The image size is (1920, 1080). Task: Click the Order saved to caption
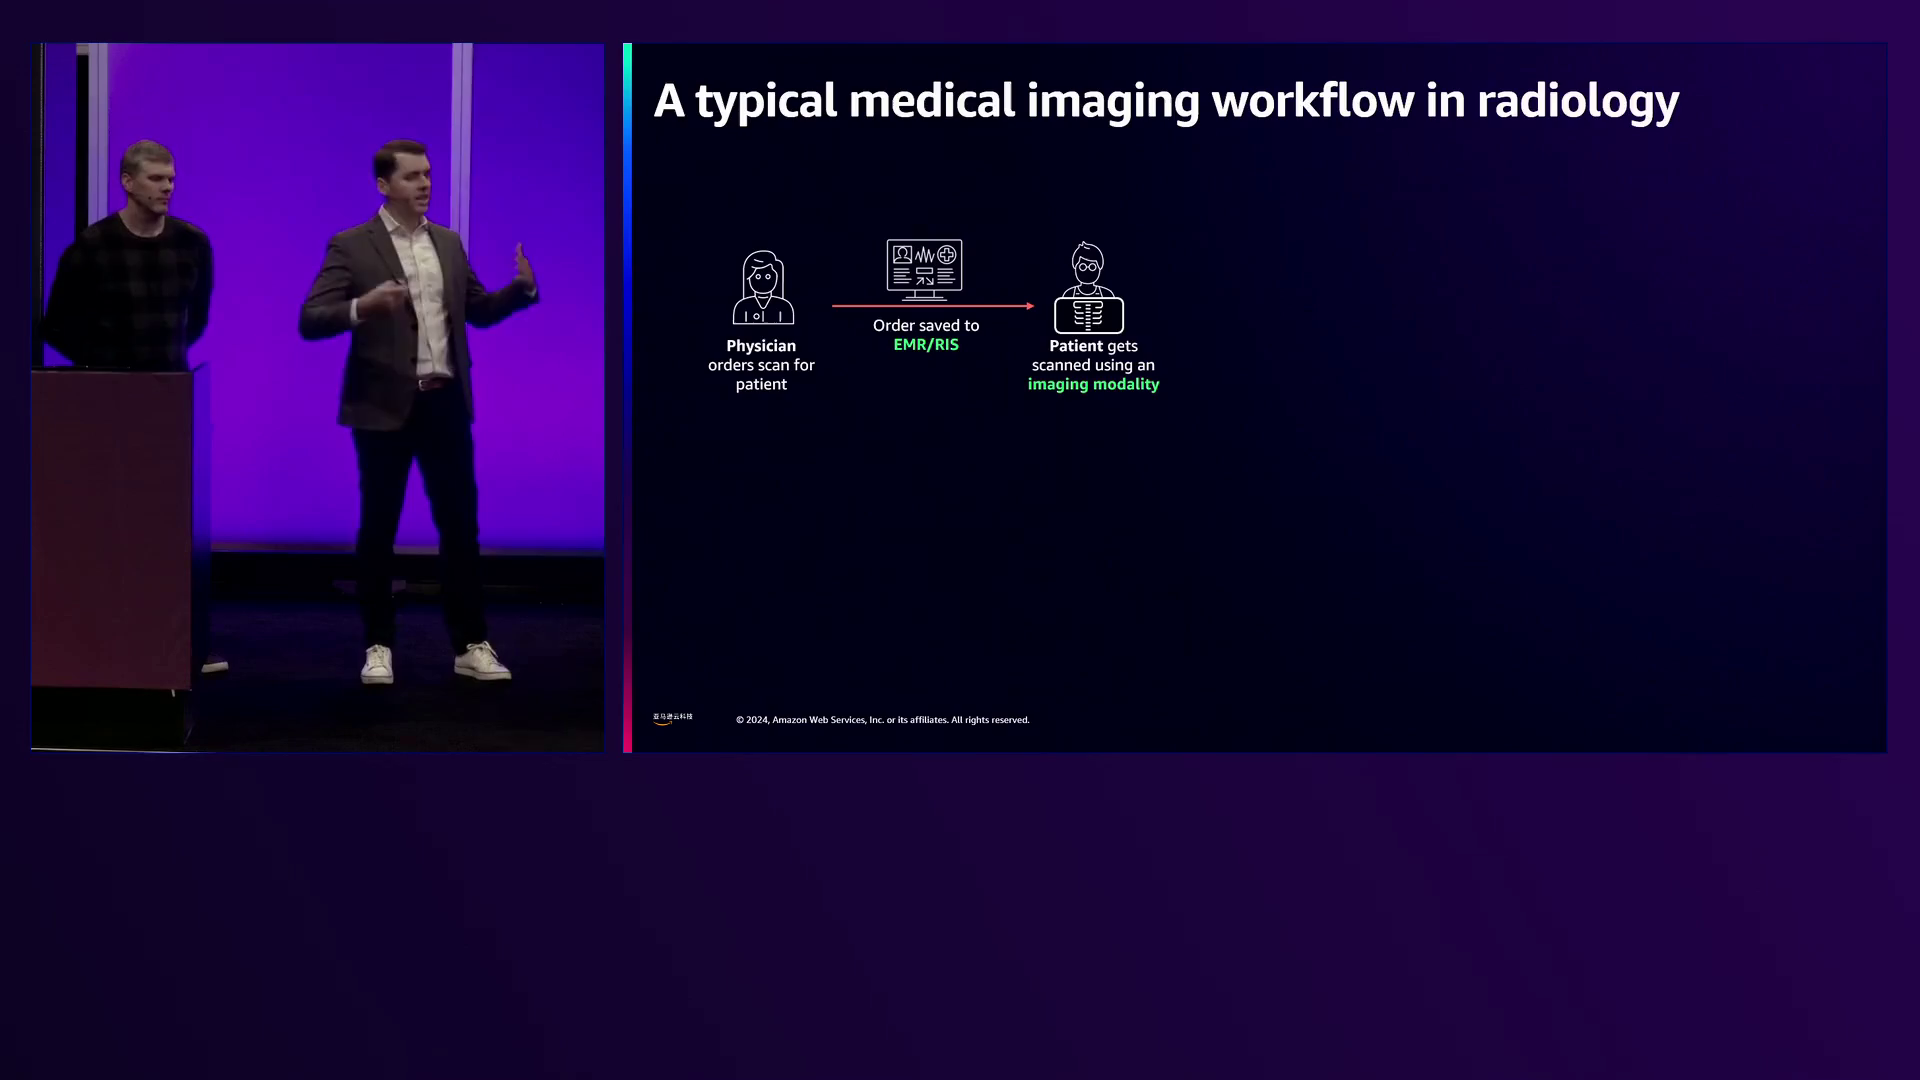coord(925,326)
